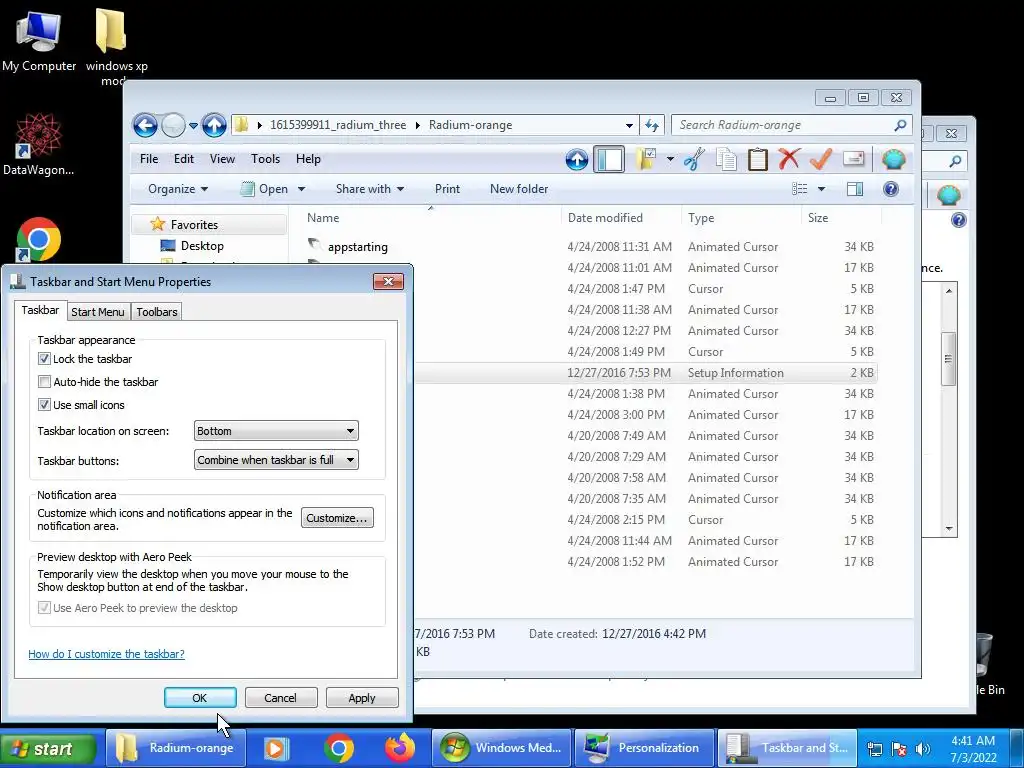Click Print in the command bar
The height and width of the screenshot is (768, 1024).
[447, 189]
